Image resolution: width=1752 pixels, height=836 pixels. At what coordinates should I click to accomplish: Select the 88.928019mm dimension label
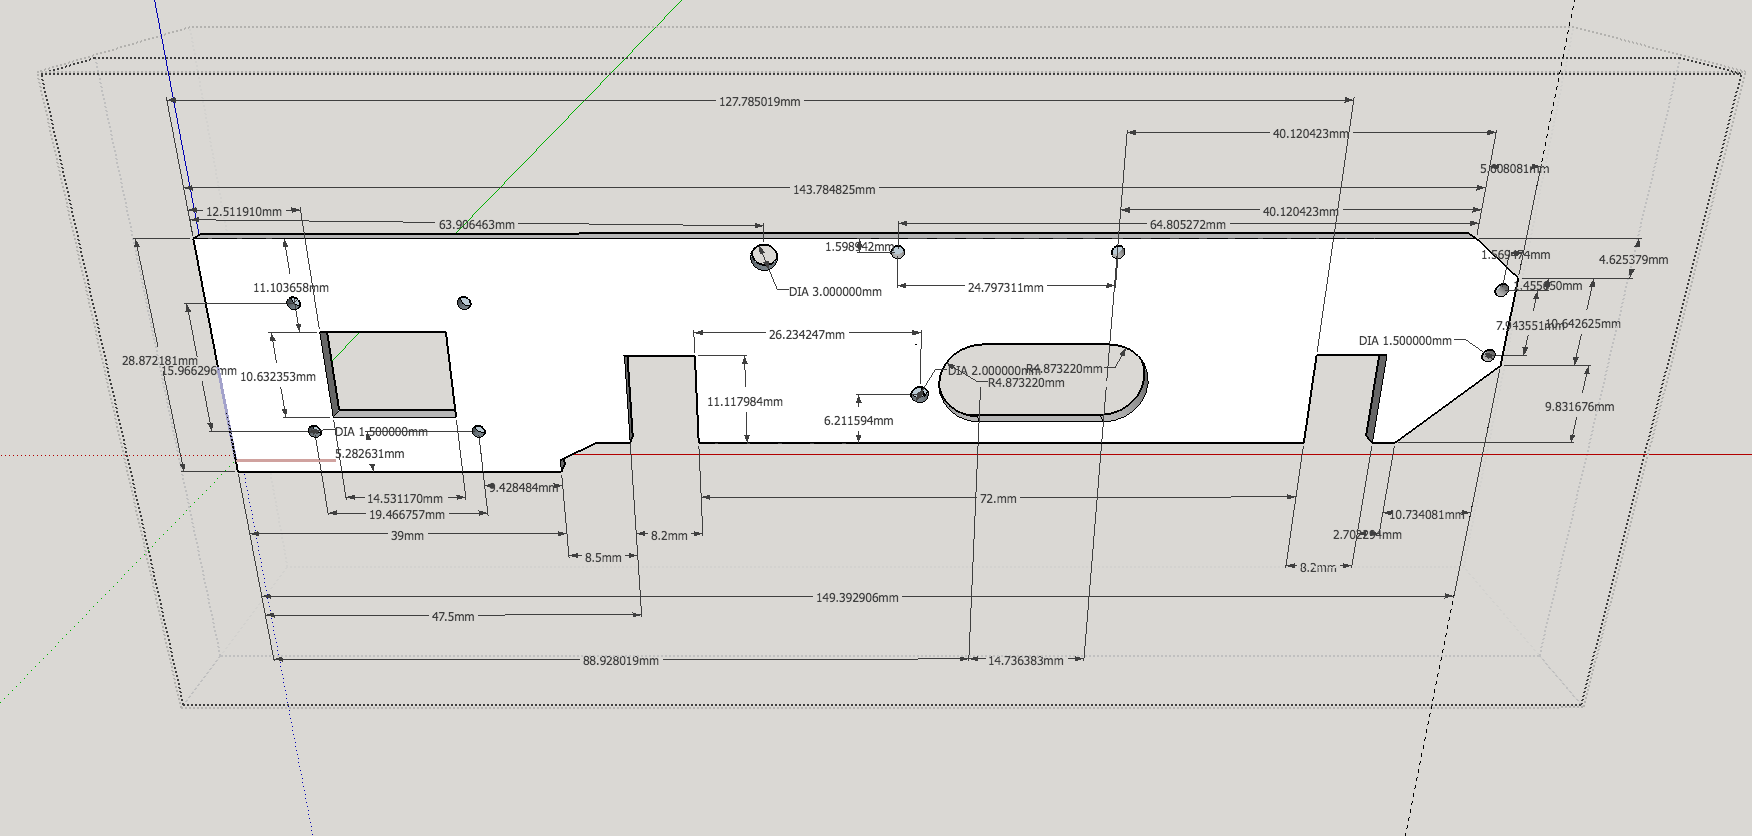tap(621, 661)
